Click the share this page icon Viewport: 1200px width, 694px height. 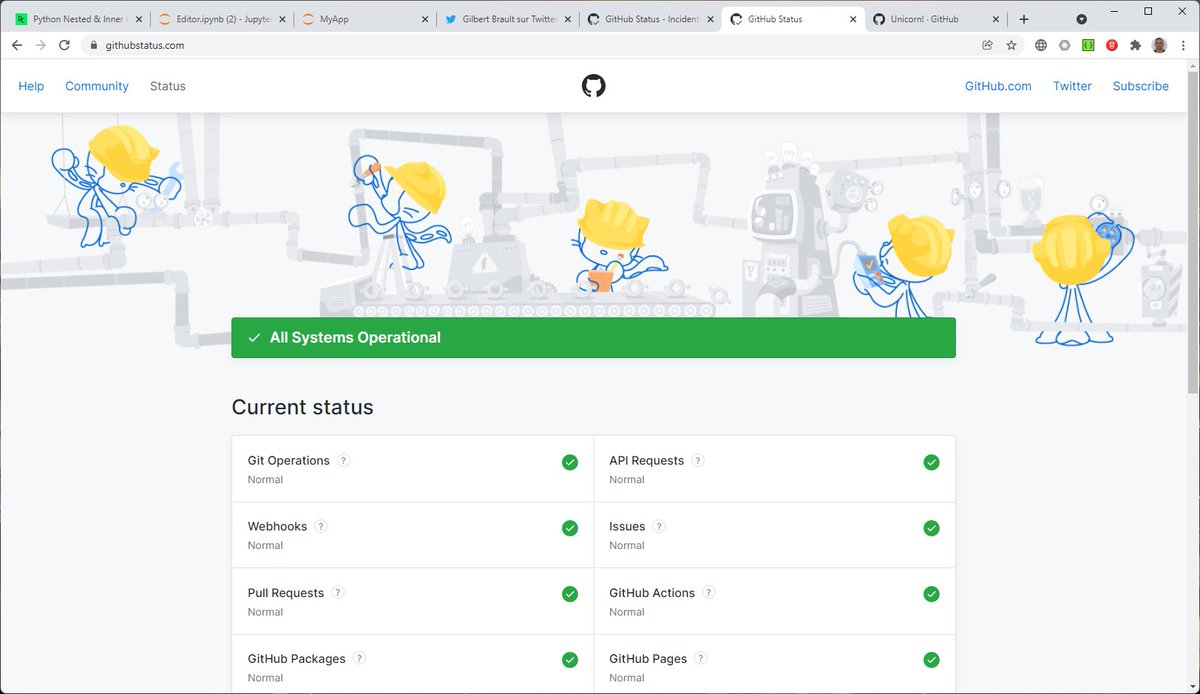click(988, 45)
